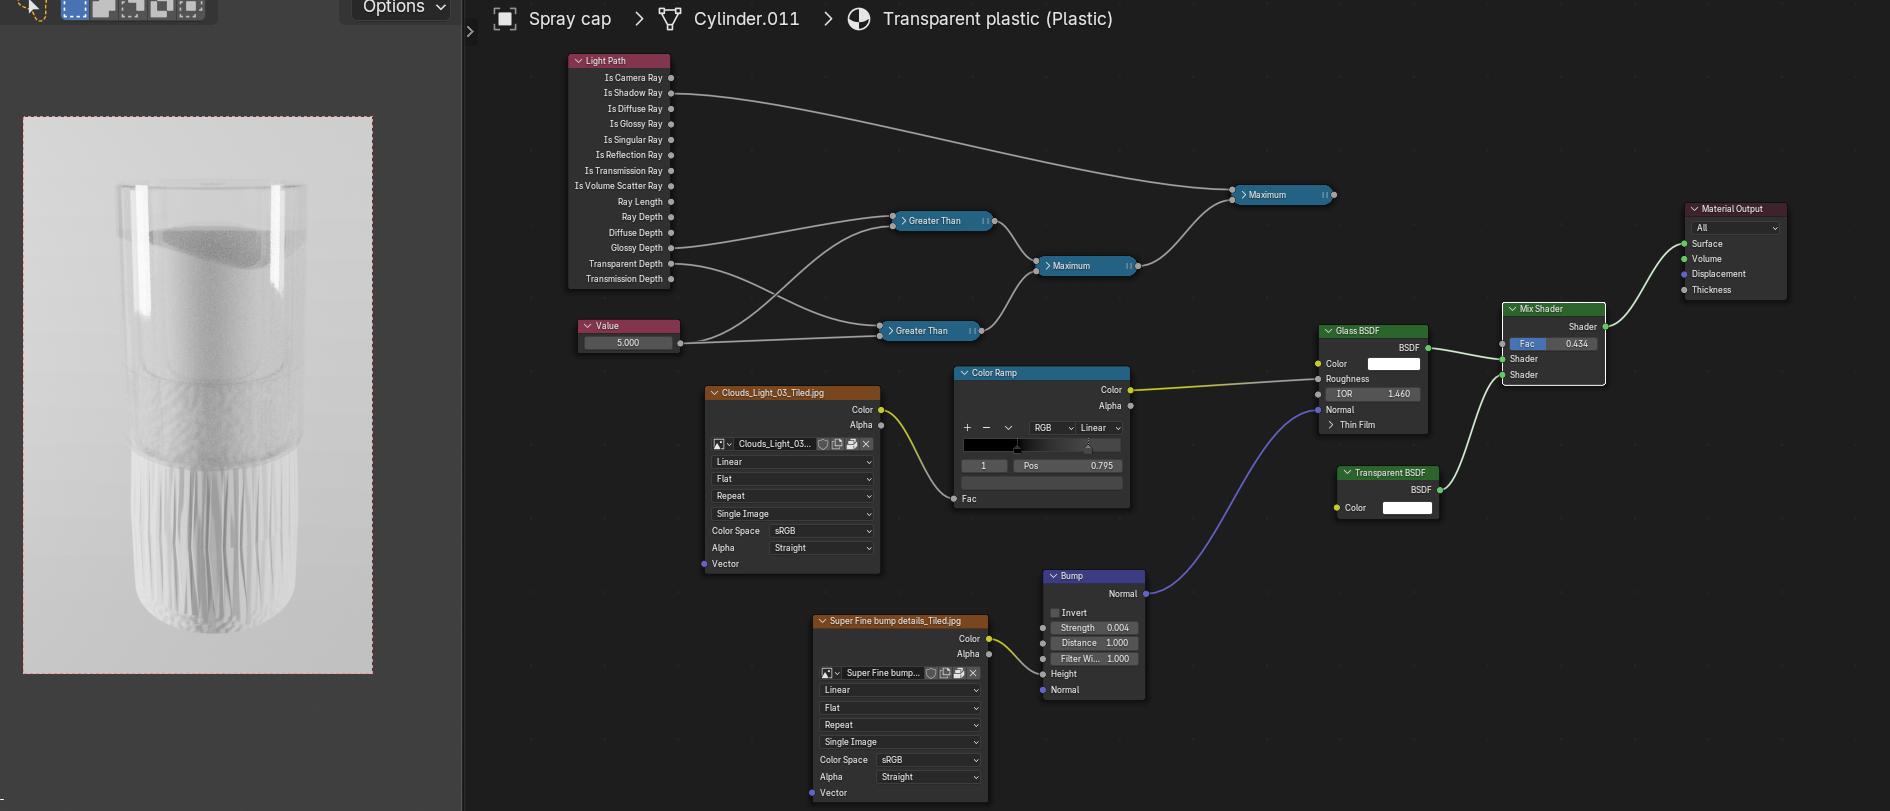This screenshot has width=1890, height=811.
Task: Open Color Ramp Linear interpolation dropdown
Action: [x=1100, y=428]
